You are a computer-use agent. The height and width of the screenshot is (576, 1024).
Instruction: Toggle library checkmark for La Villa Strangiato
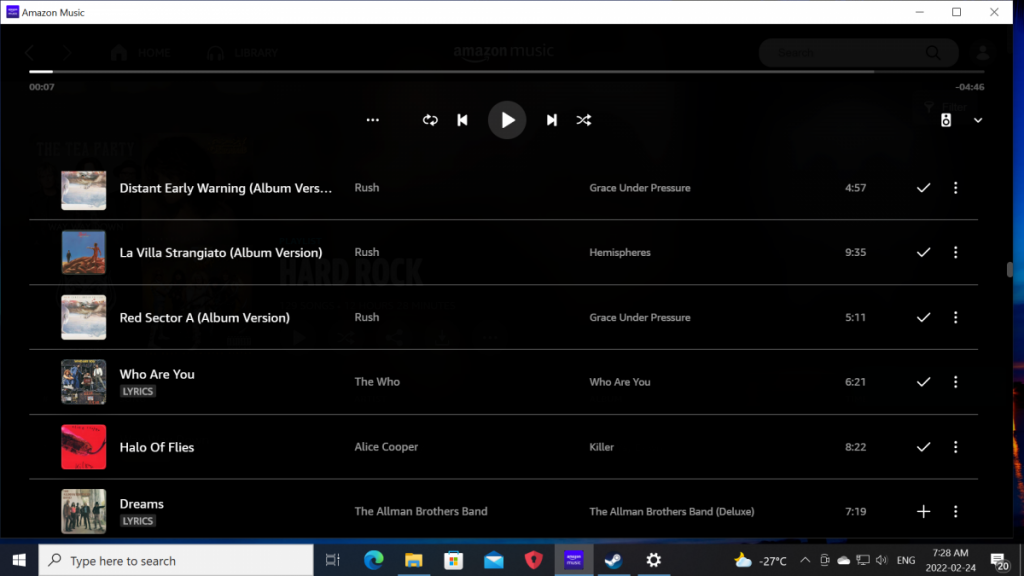coord(923,252)
